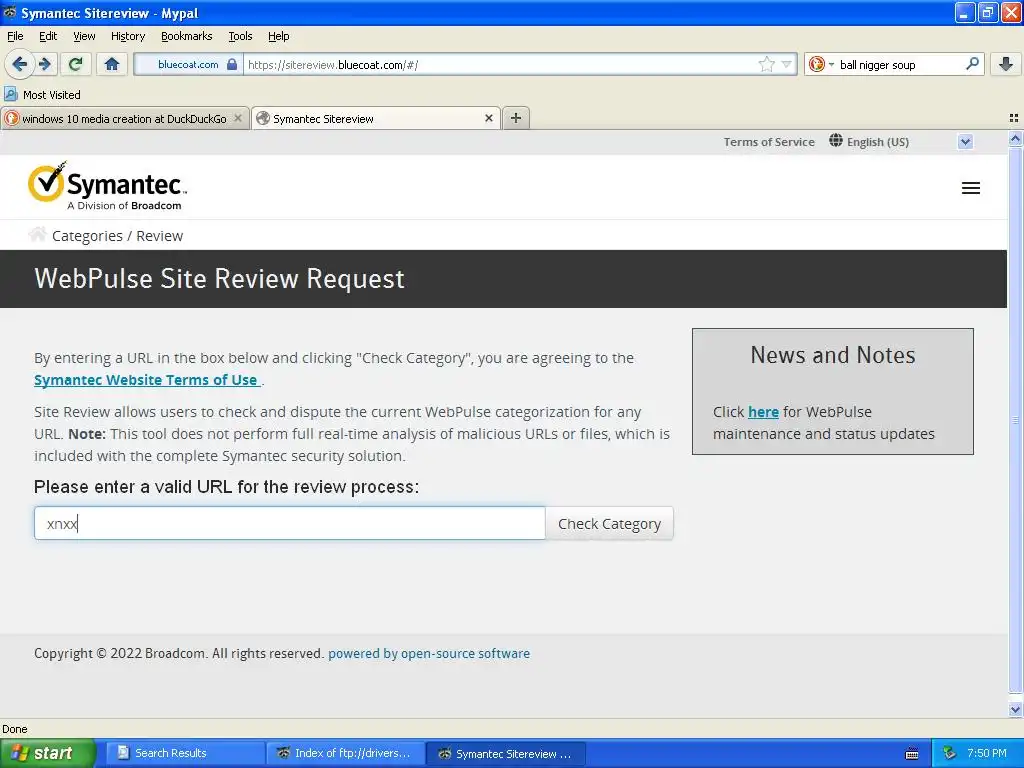This screenshot has width=1024, height=768.
Task: Click the Check Category button
Action: pos(609,523)
